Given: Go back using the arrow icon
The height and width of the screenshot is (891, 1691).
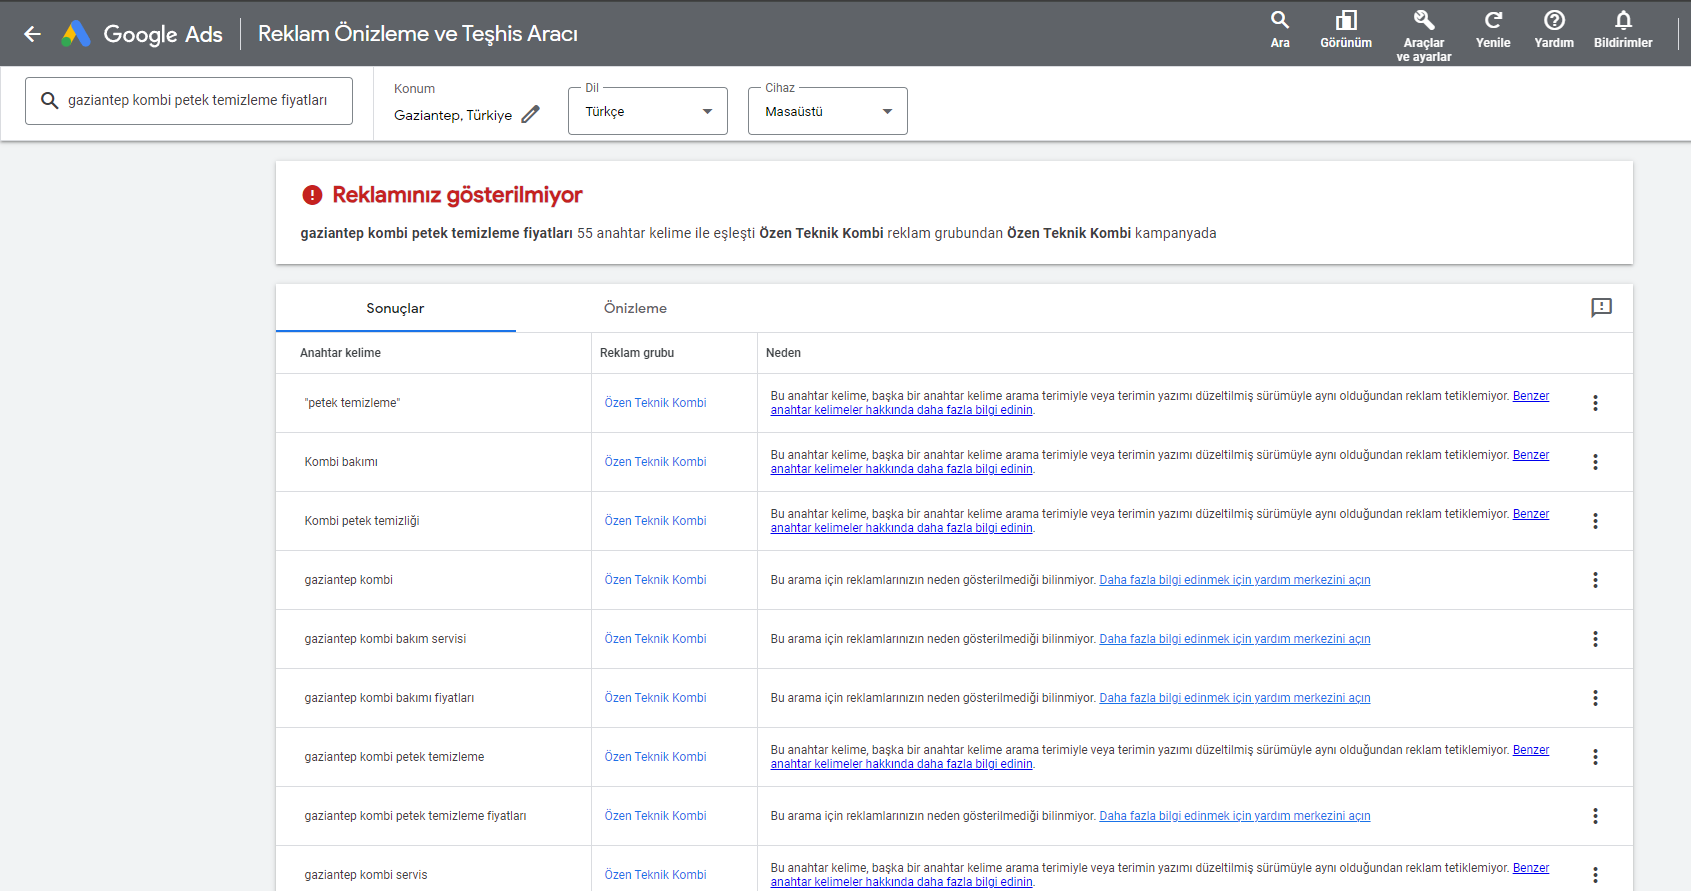Looking at the screenshot, I should click(32, 34).
